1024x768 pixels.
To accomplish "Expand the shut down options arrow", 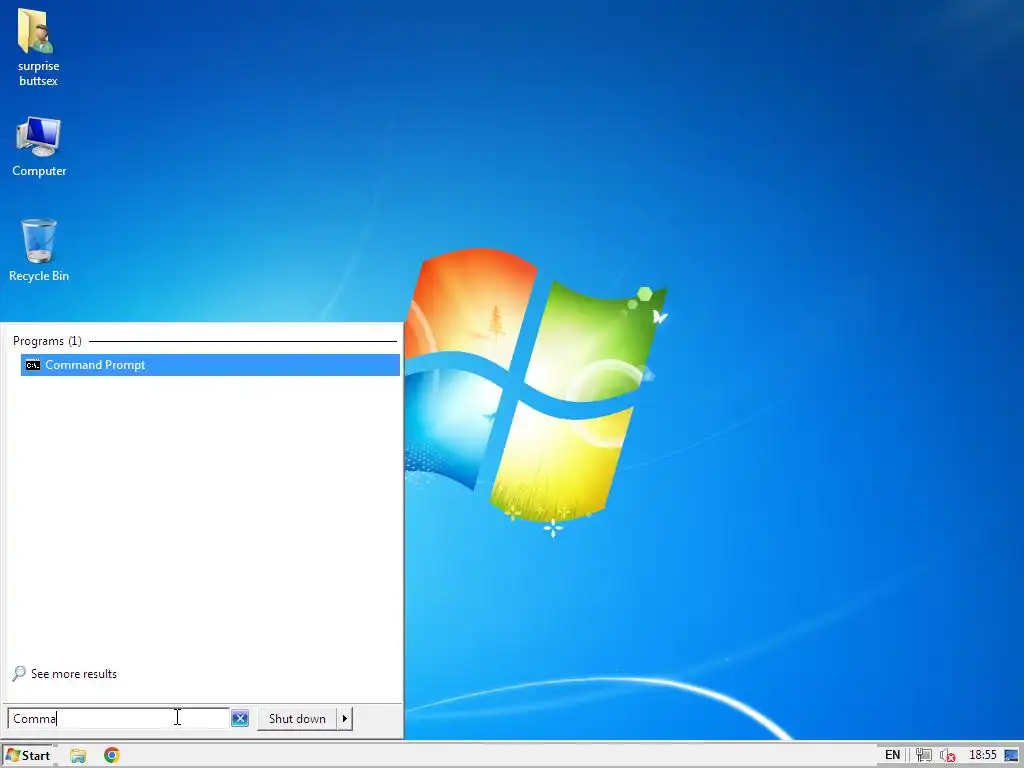I will coord(345,718).
